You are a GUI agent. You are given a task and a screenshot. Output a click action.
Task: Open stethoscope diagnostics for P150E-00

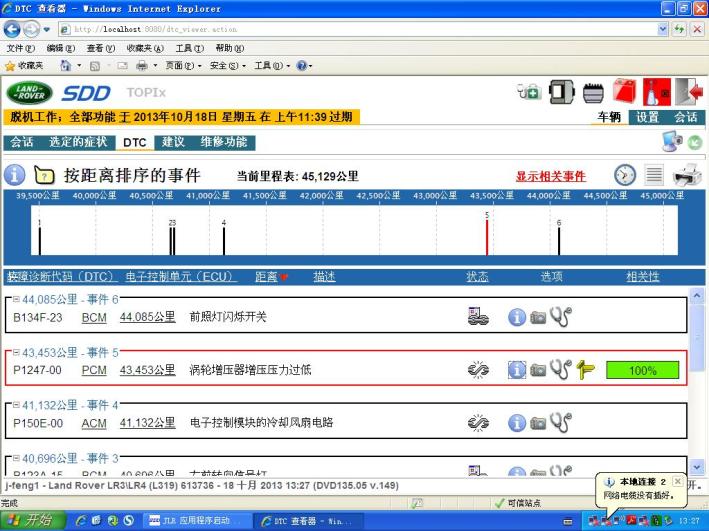coord(561,423)
